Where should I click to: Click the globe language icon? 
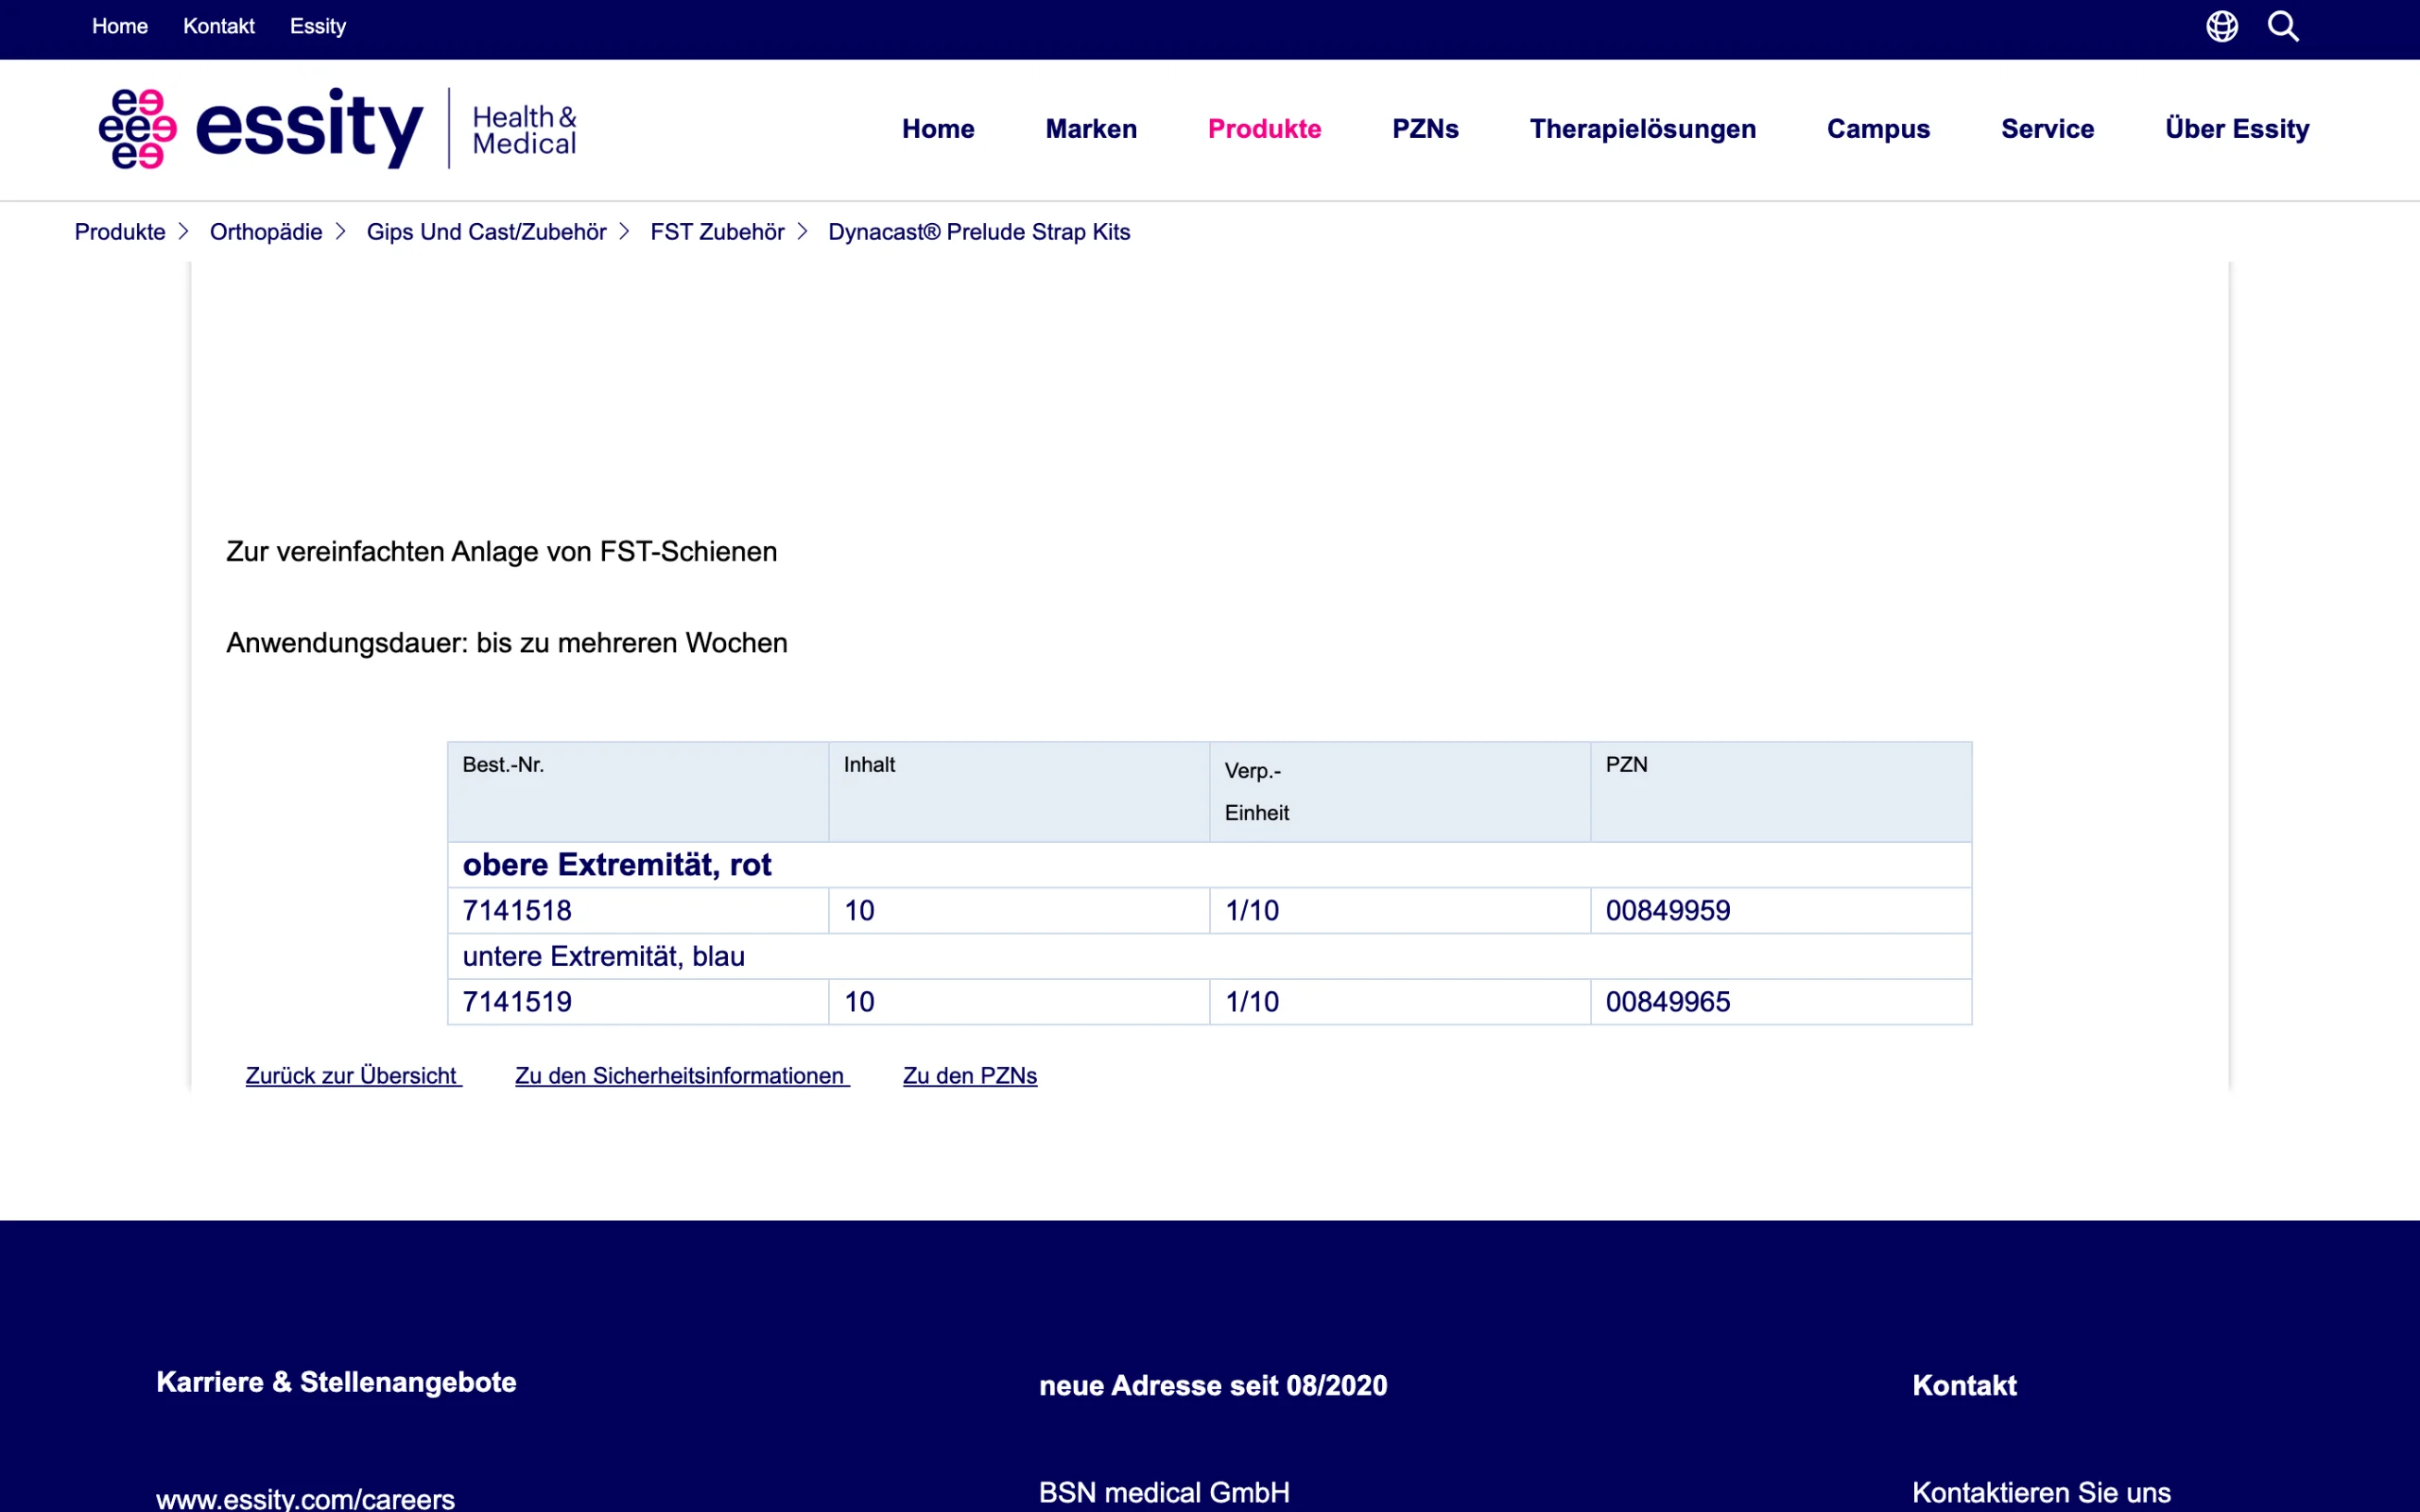(2222, 26)
